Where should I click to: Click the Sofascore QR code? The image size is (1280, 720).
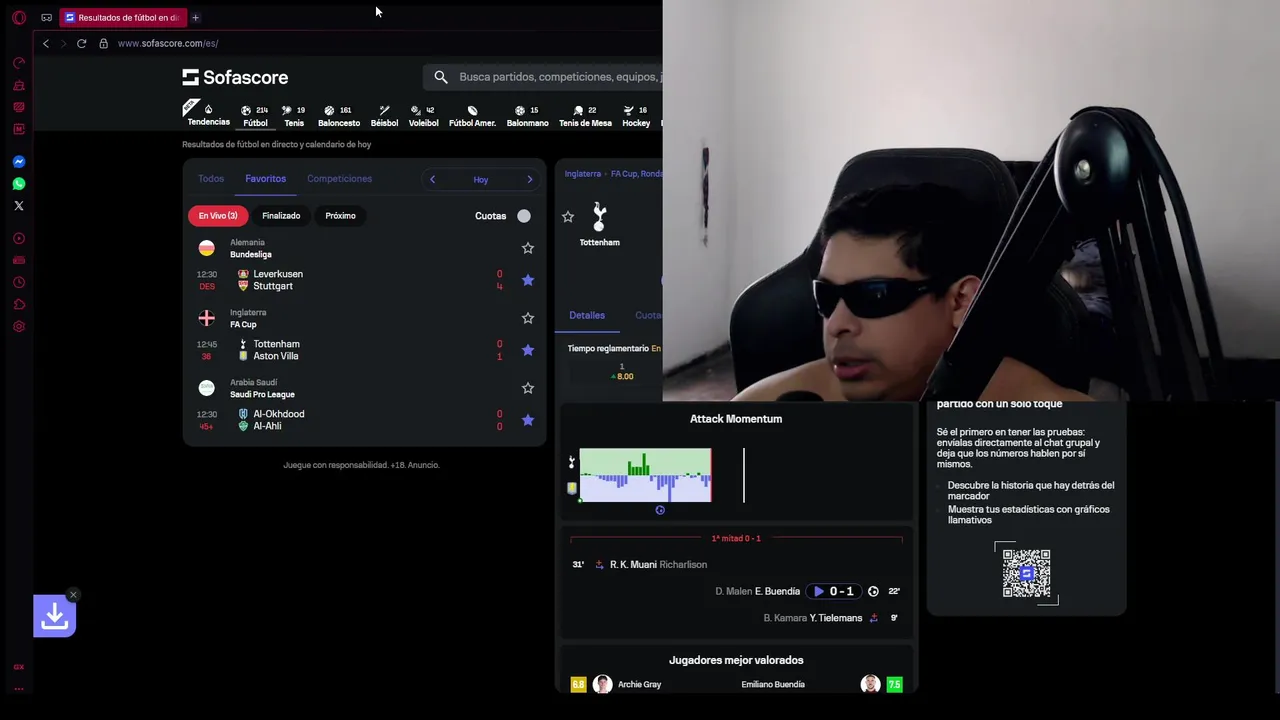(x=1026, y=573)
